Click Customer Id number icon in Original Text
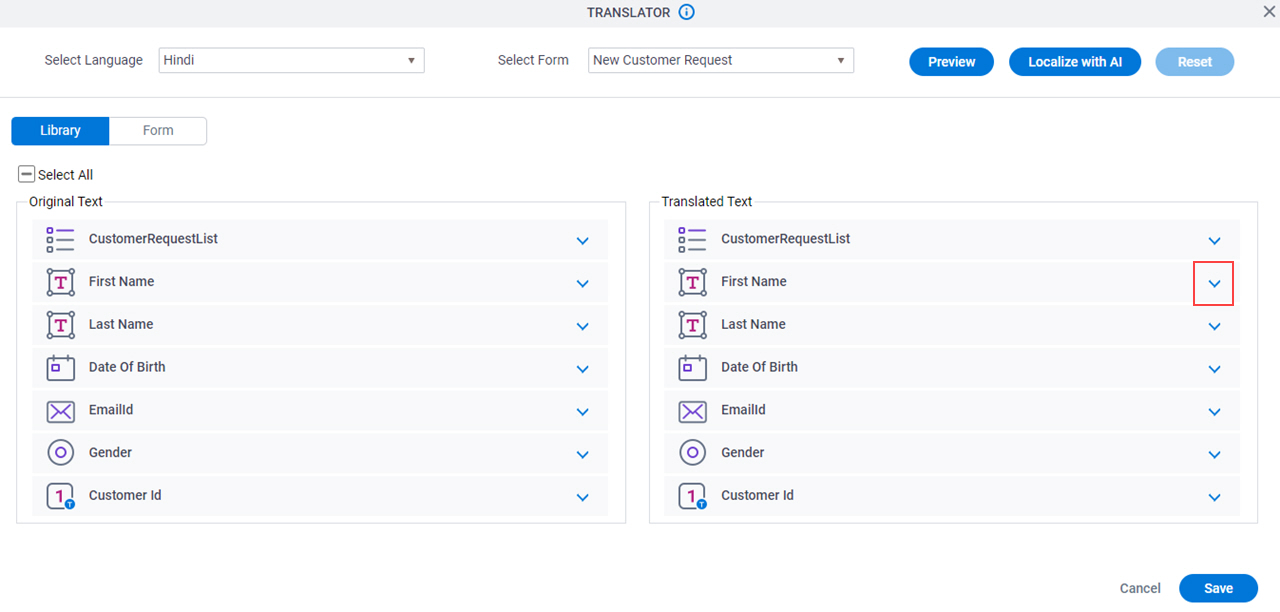This screenshot has width=1280, height=612. point(61,496)
